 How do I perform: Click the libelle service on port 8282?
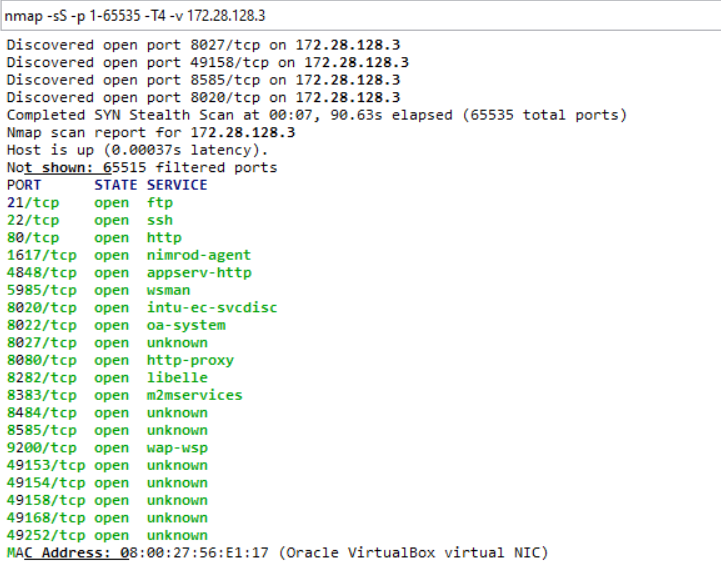[177, 377]
